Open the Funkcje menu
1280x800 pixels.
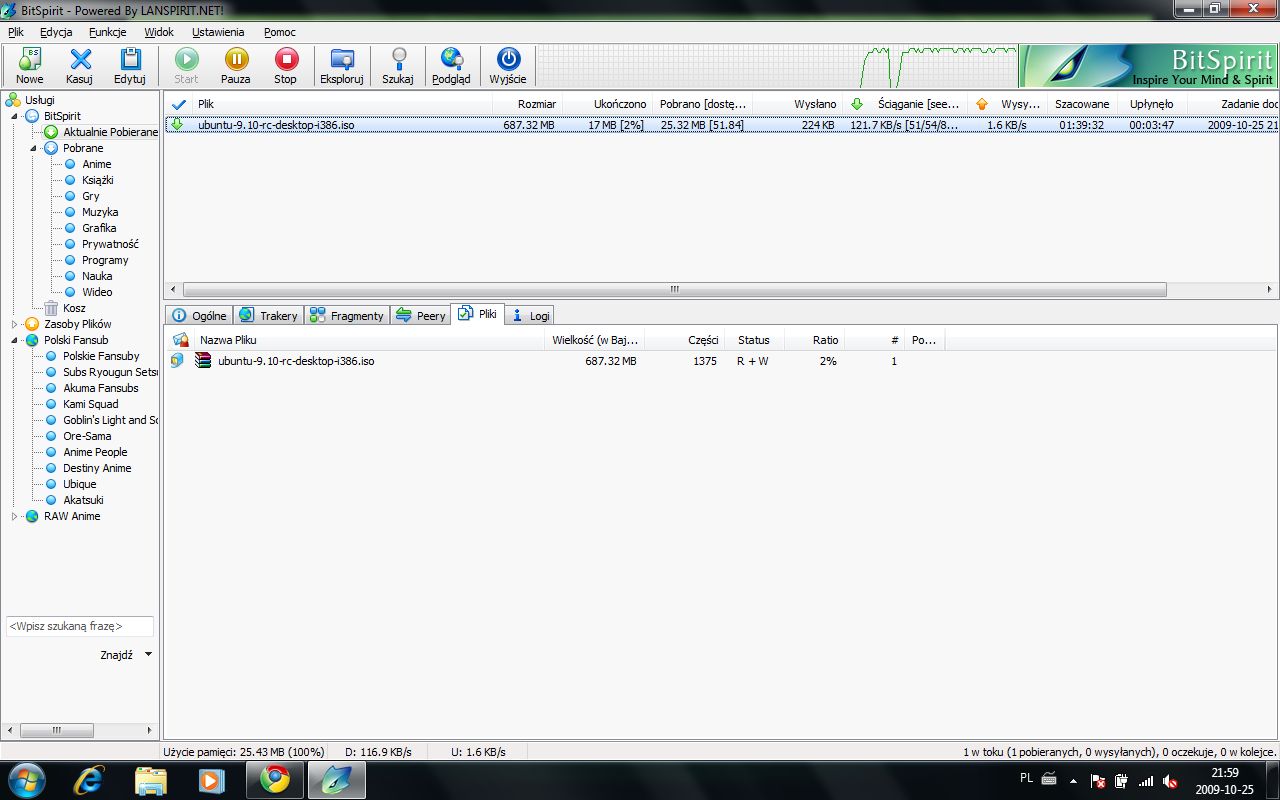[107, 32]
